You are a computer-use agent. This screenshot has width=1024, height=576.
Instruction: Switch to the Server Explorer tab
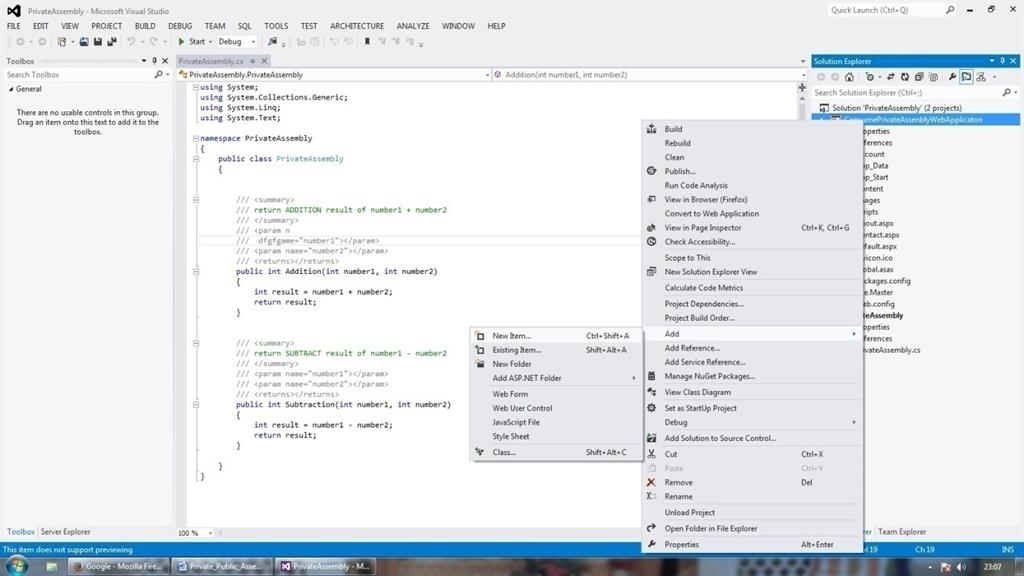(65, 532)
